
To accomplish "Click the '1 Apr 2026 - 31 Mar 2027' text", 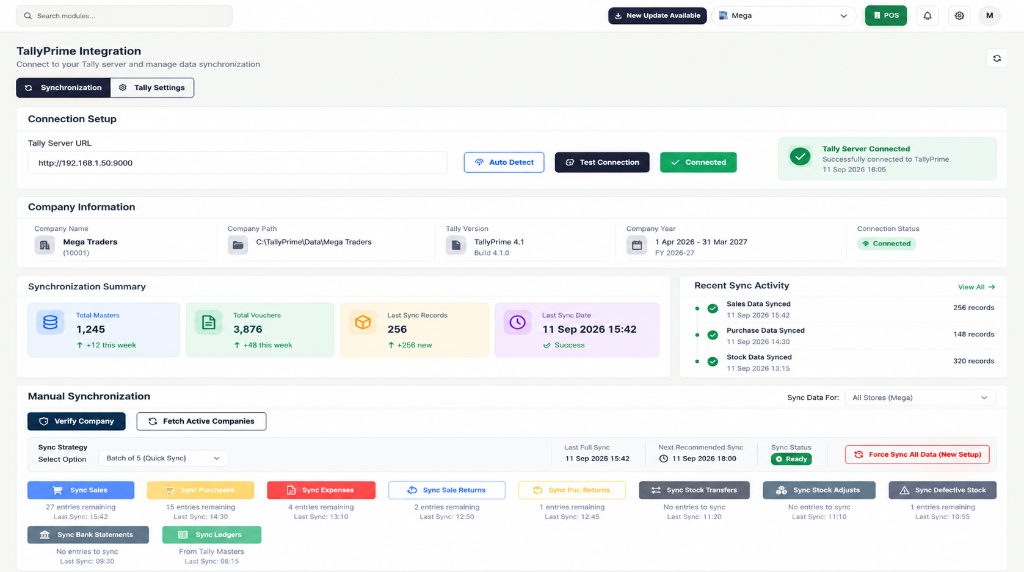I will 701,242.
